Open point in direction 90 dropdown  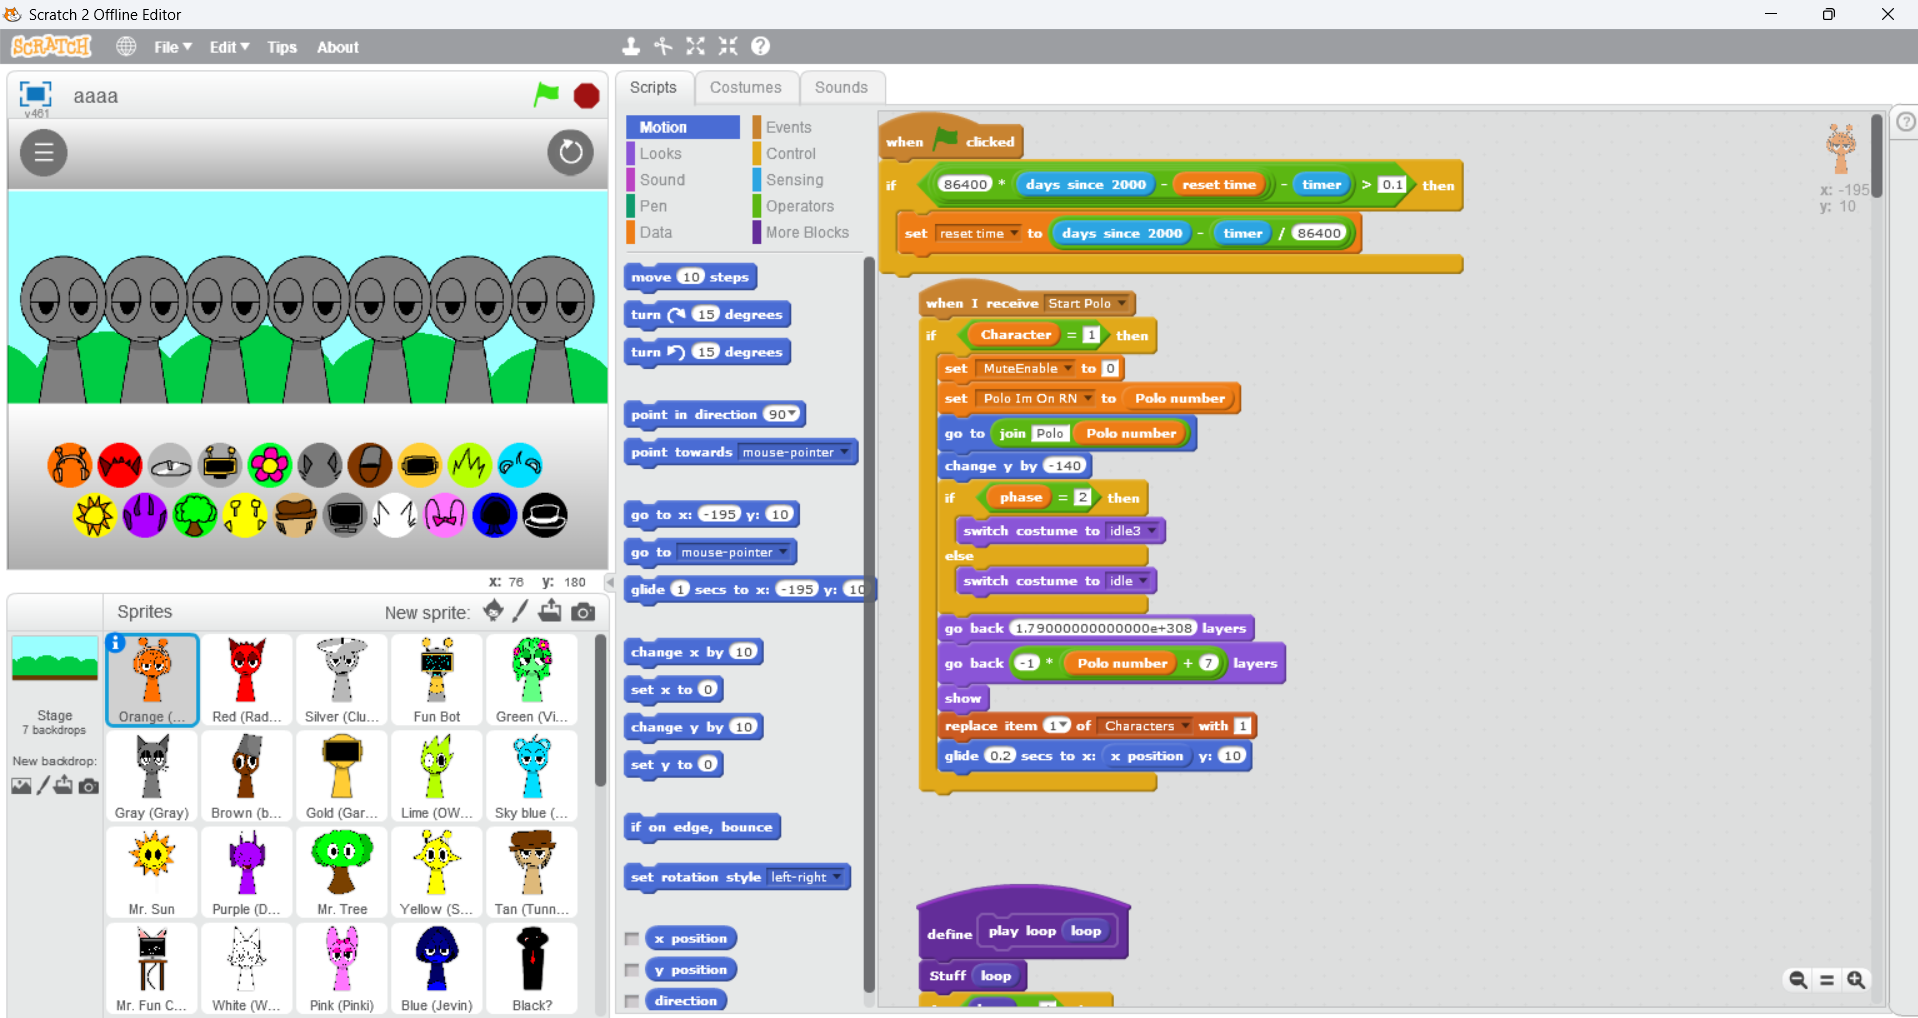(792, 414)
